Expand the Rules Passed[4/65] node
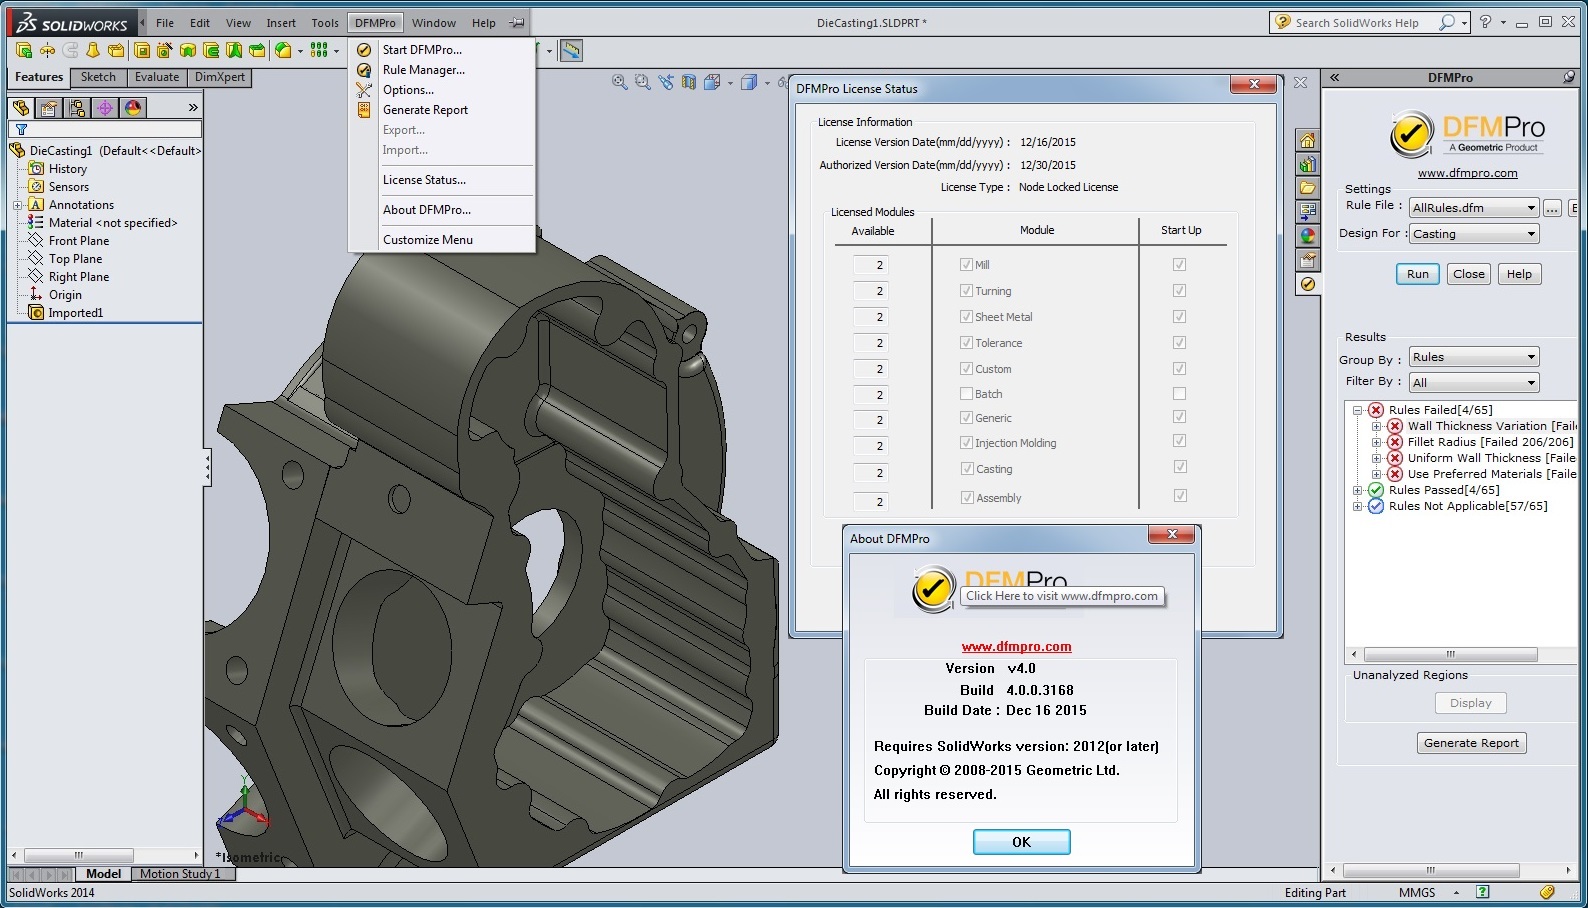Viewport: 1588px width, 908px height. pos(1357,490)
